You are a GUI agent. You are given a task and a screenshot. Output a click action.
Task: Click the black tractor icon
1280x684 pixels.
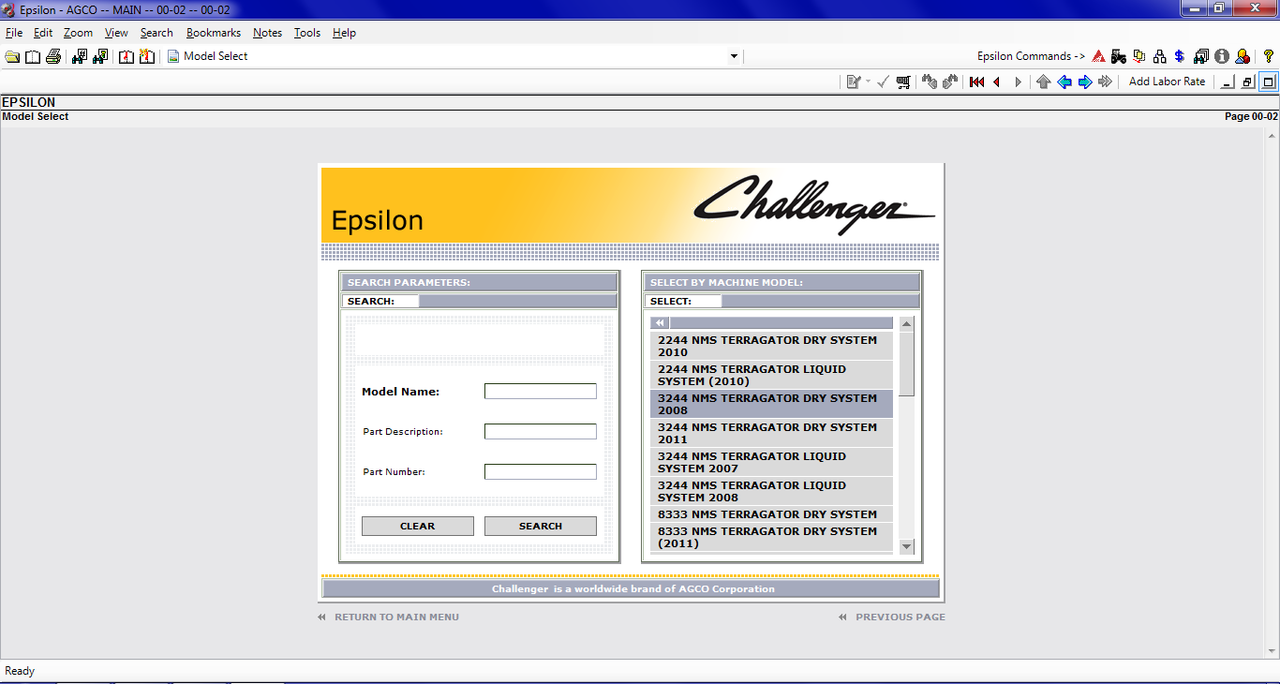(1118, 57)
